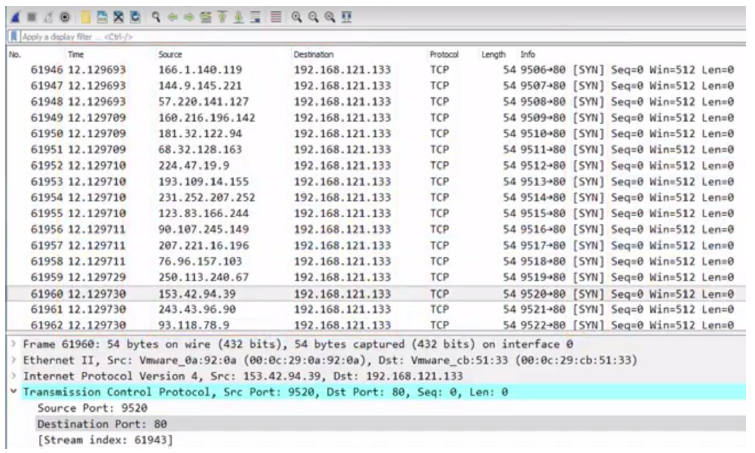Toggle auto scroll during live capture
Viewport: 755px width, 453px height.
pyautogui.click(x=254, y=17)
